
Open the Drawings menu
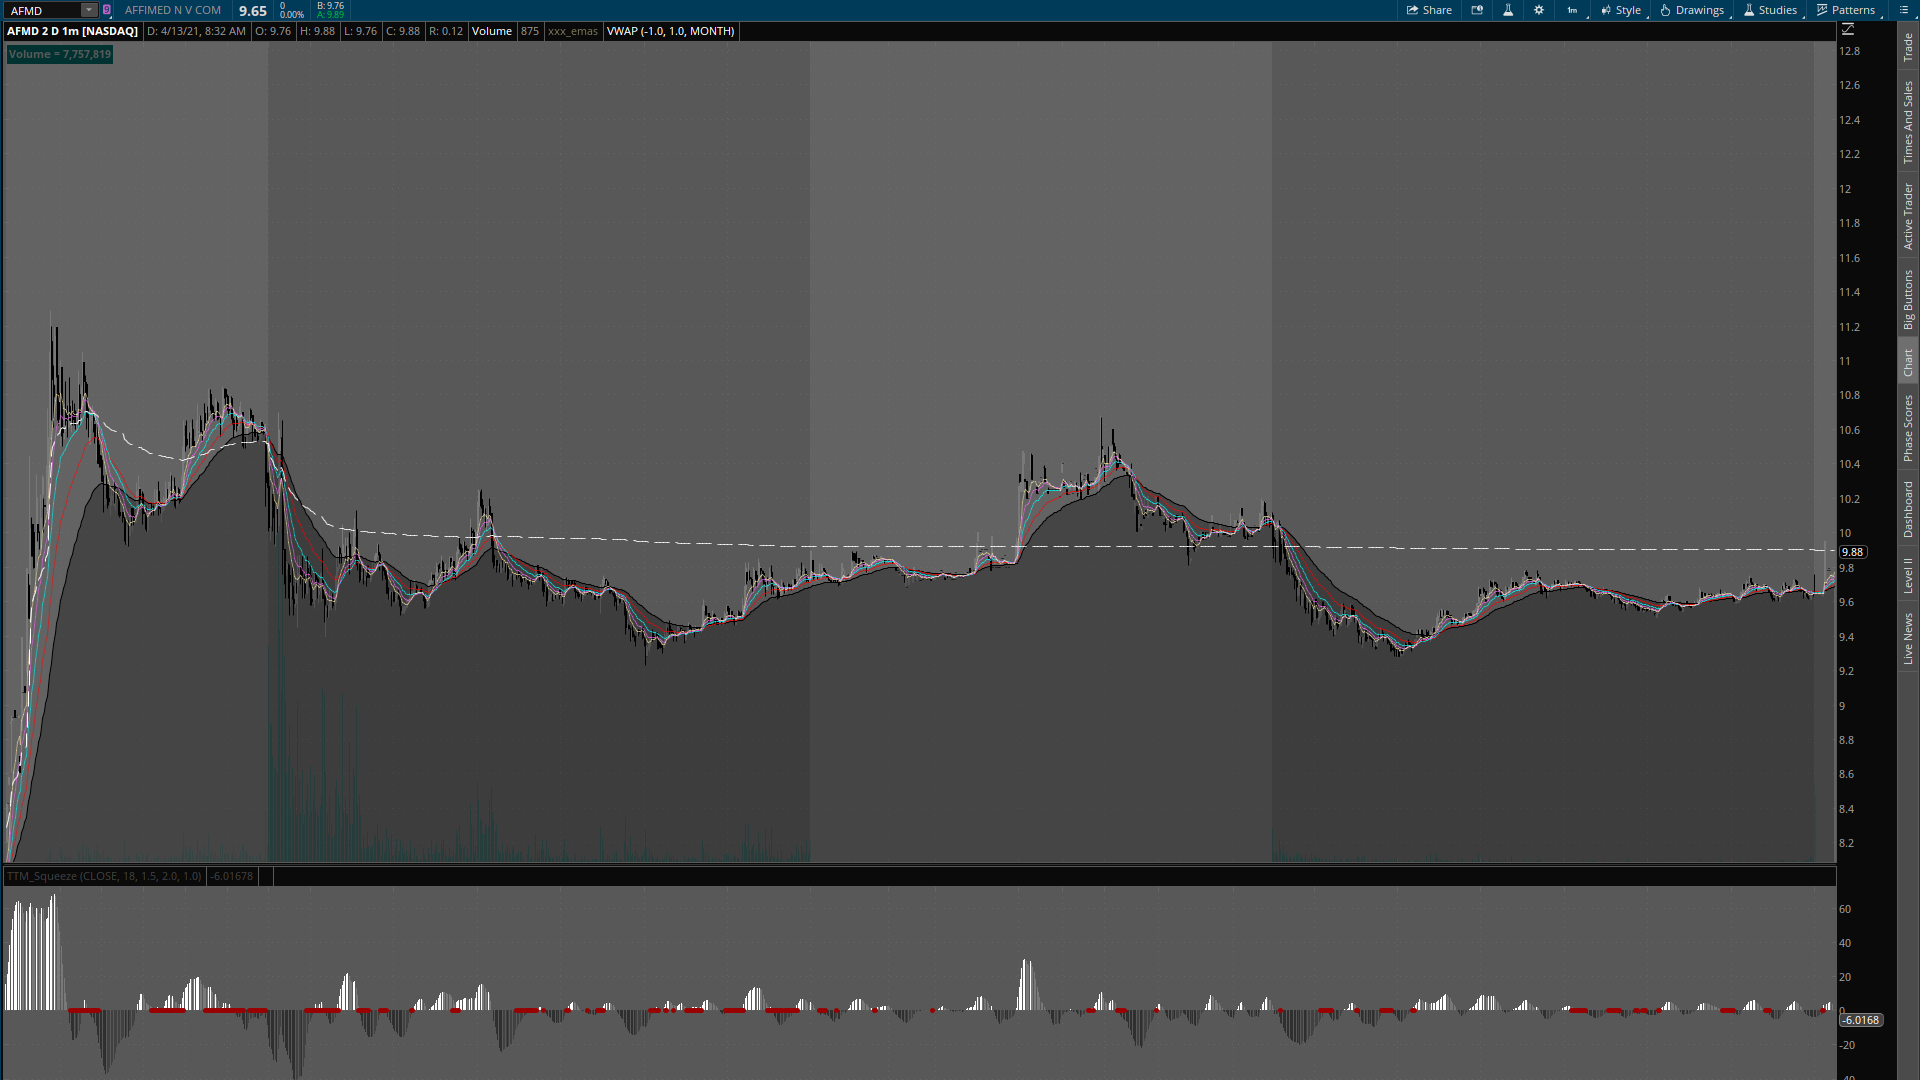pos(1692,10)
